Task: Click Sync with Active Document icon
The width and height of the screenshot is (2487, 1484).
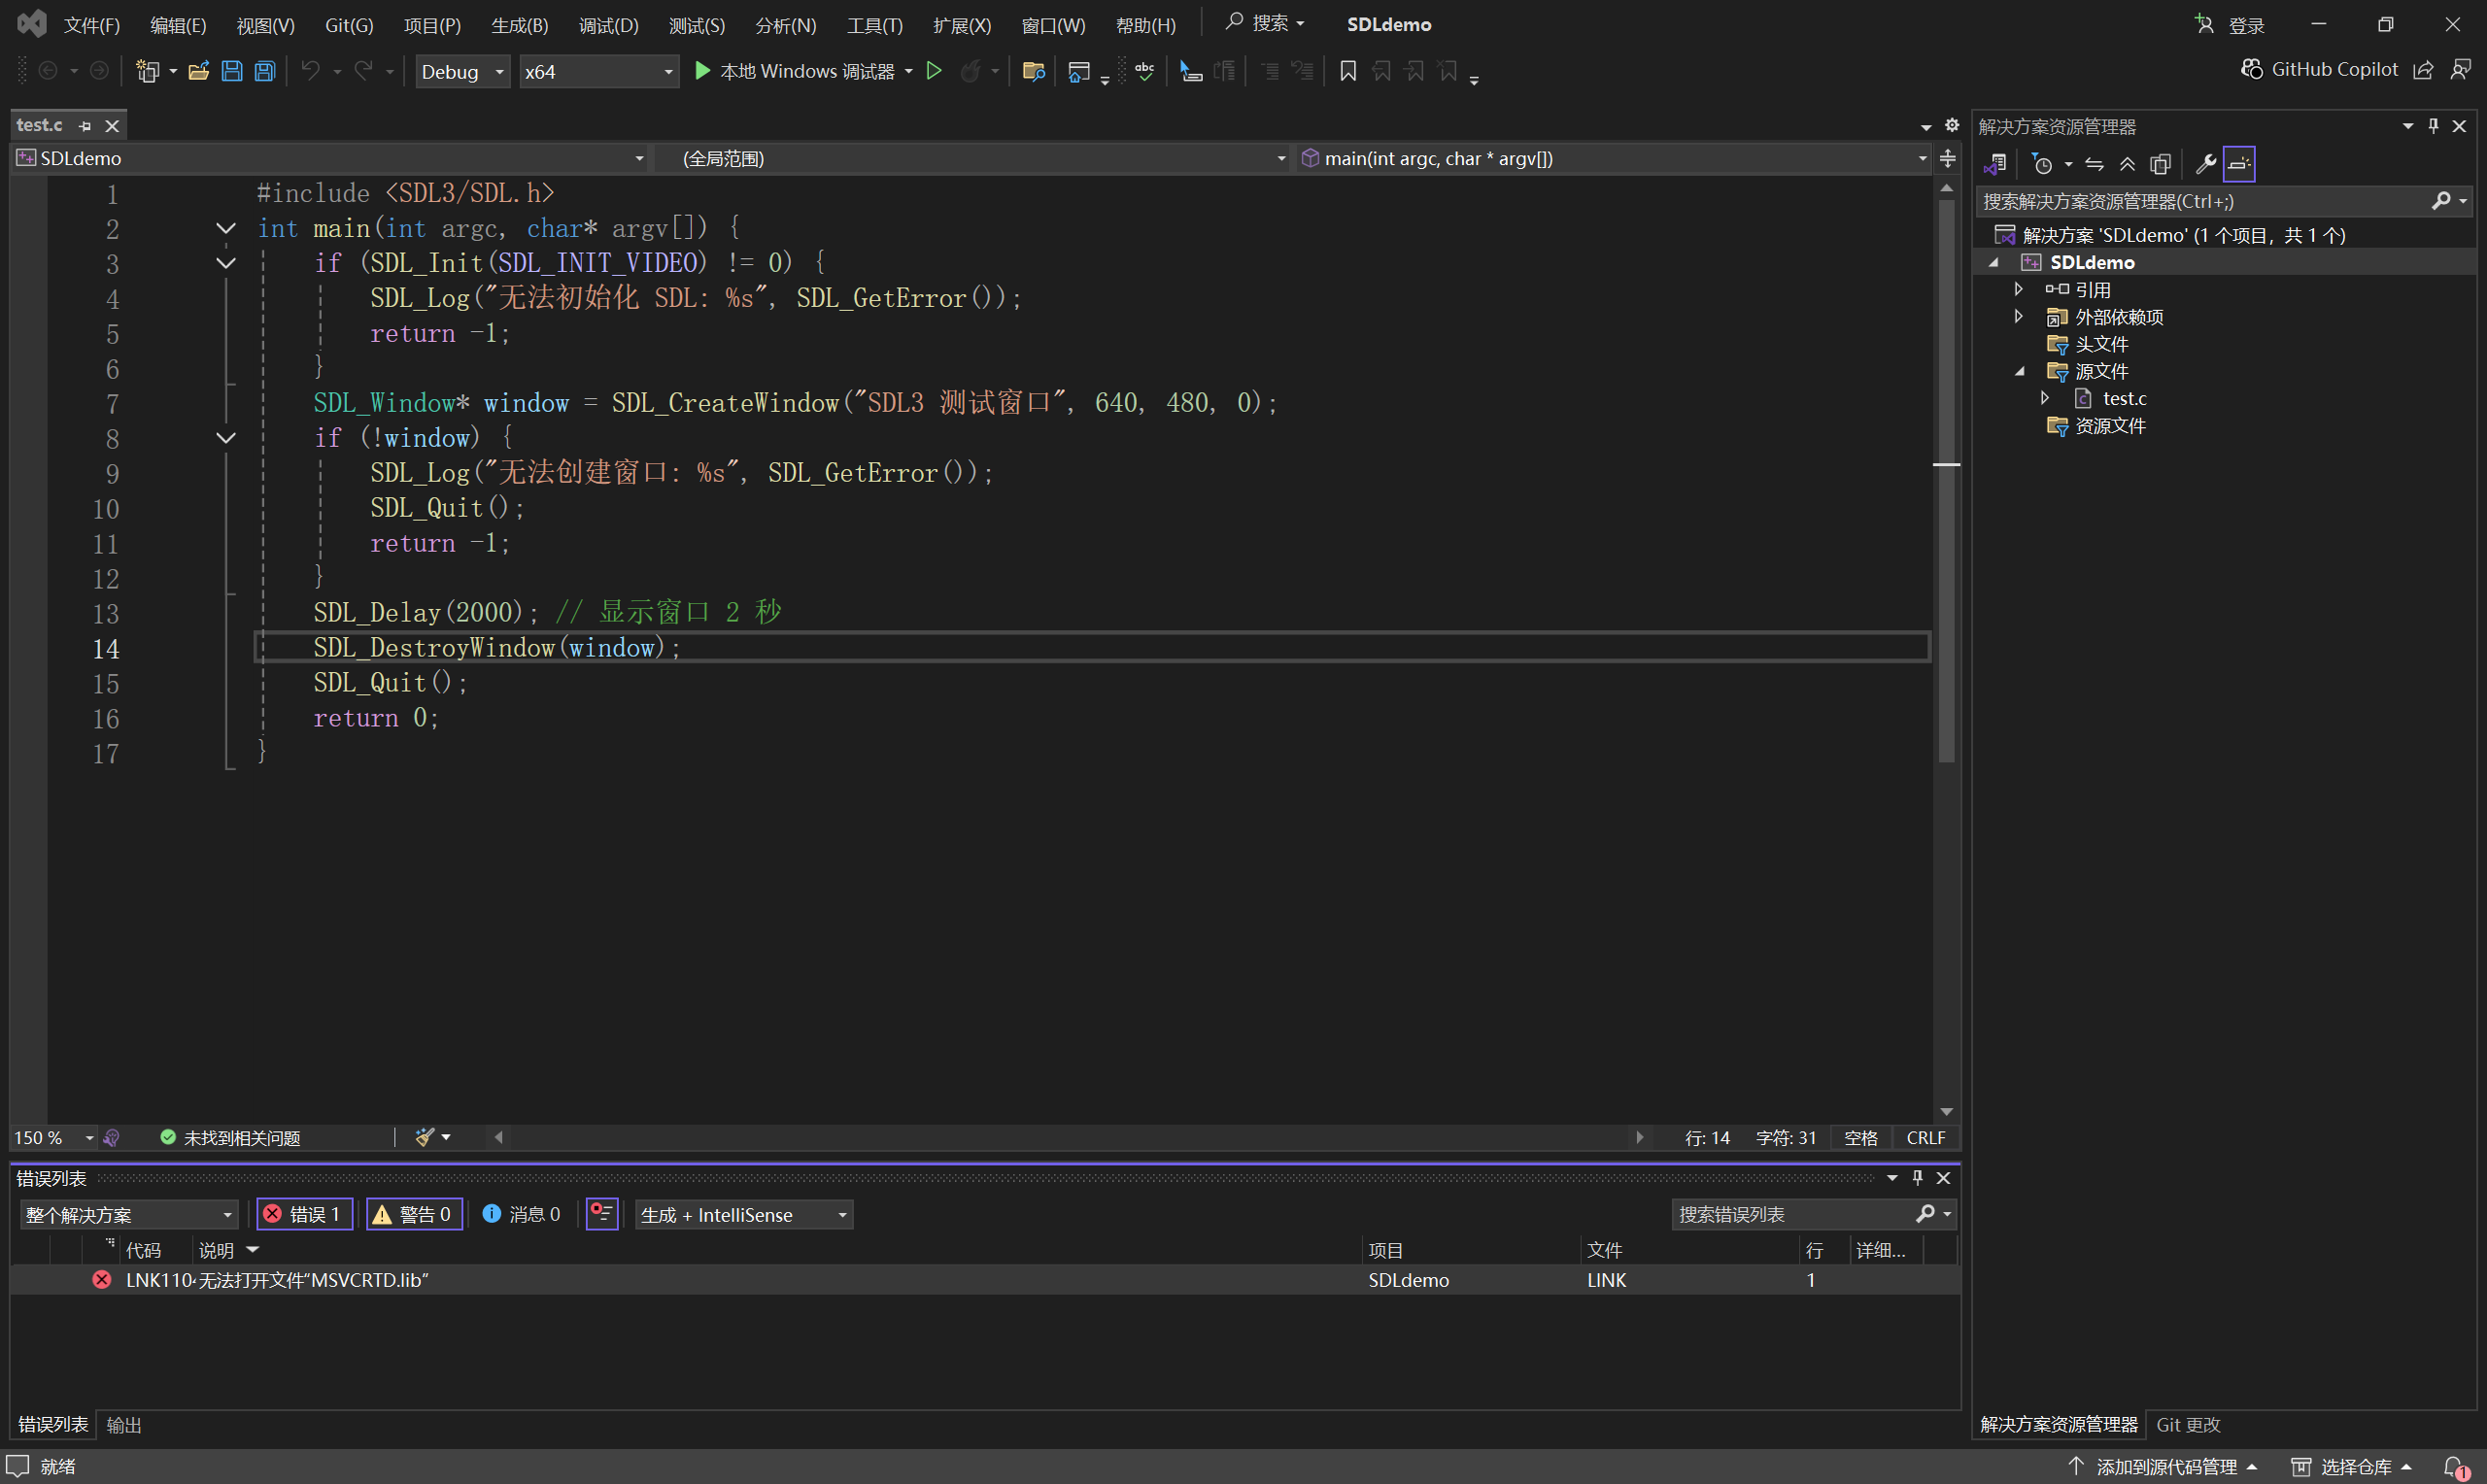Action: click(2094, 164)
